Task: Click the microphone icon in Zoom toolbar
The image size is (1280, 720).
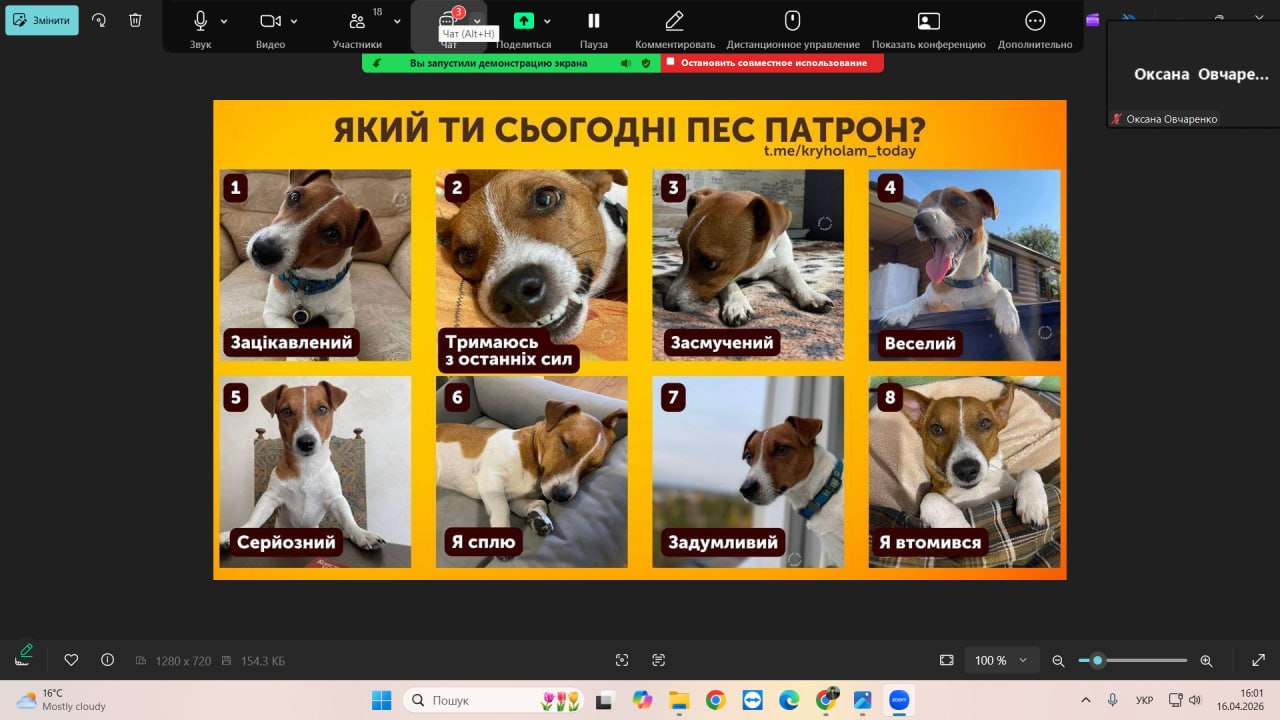Action: [200, 21]
